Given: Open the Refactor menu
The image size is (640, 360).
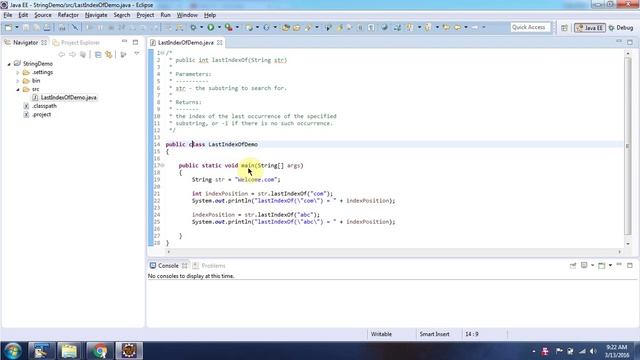Looking at the screenshot, I should (68, 15).
